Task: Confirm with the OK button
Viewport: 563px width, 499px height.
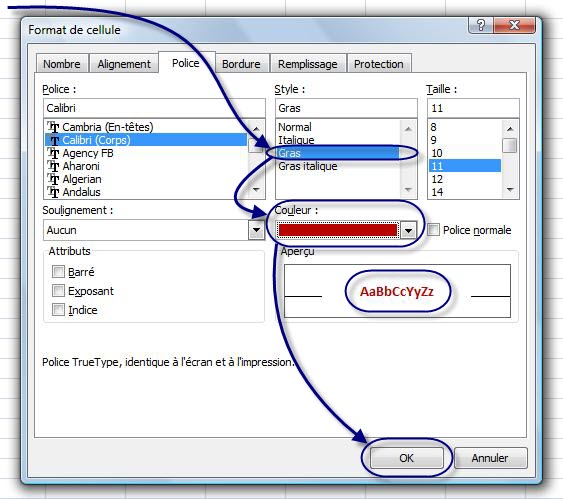Action: click(x=406, y=458)
